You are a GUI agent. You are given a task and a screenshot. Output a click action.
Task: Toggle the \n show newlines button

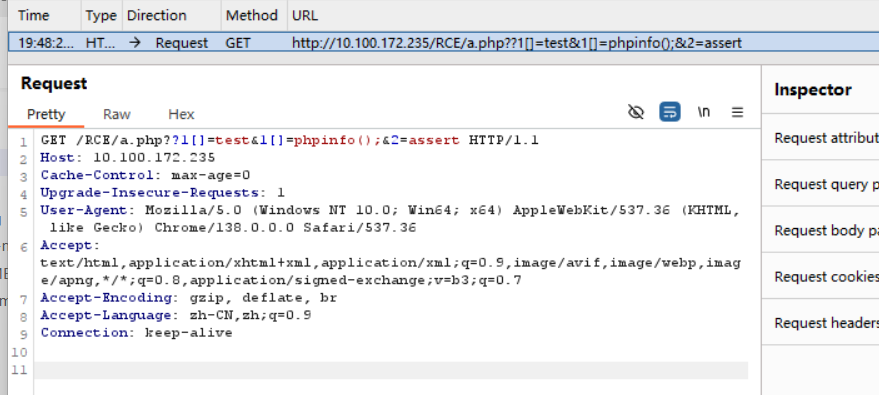[704, 112]
